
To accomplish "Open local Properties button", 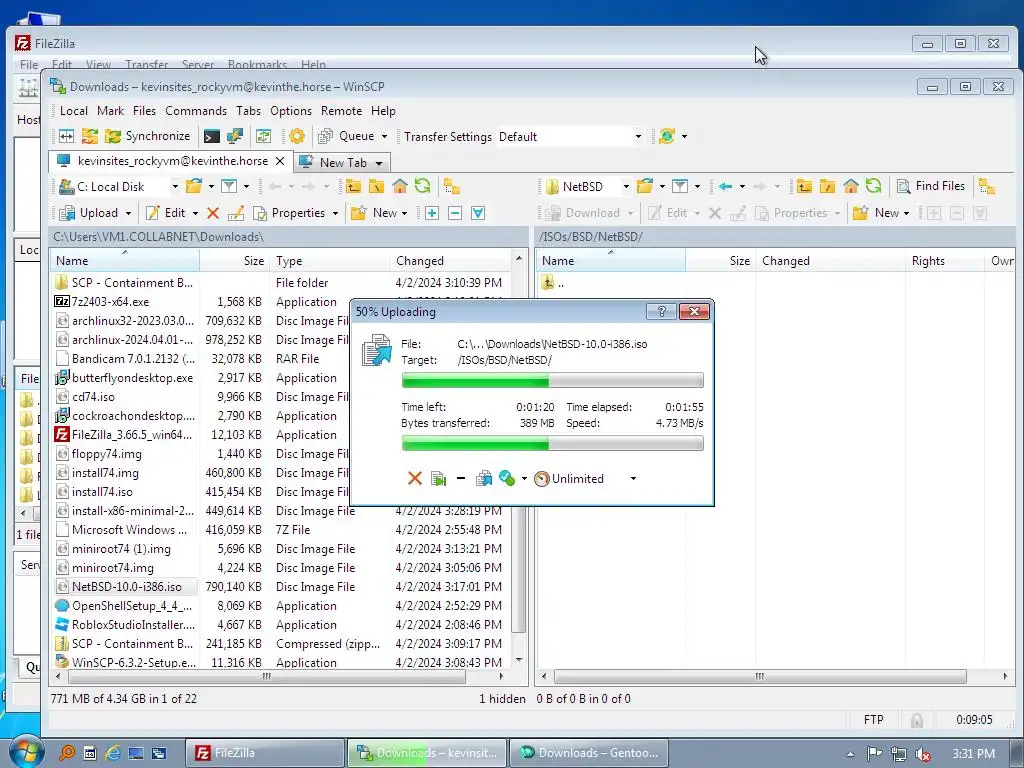I will (289, 213).
